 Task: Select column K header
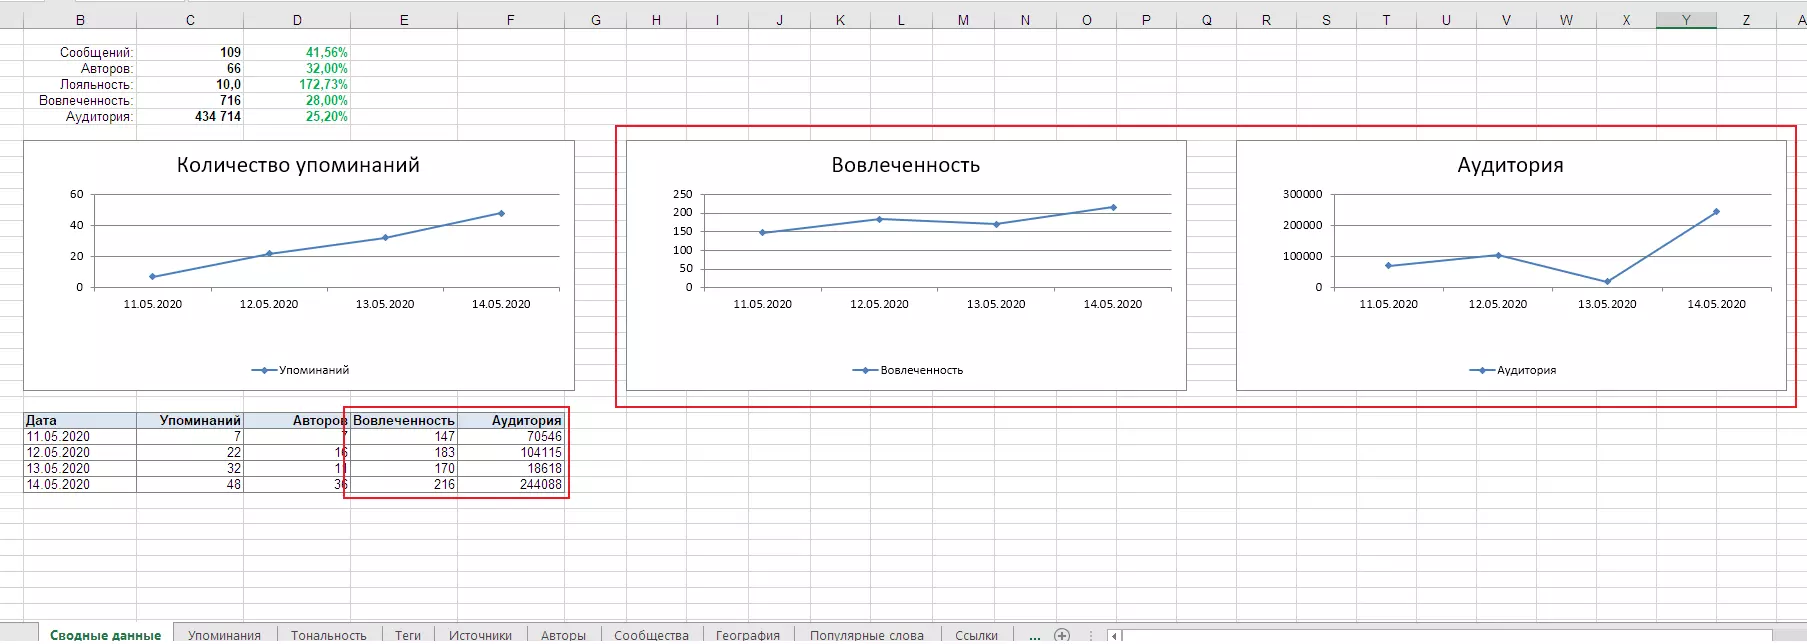click(840, 20)
